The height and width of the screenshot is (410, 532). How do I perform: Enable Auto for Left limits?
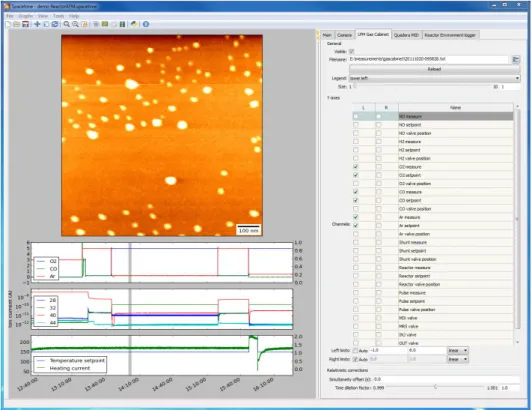[x=355, y=350]
